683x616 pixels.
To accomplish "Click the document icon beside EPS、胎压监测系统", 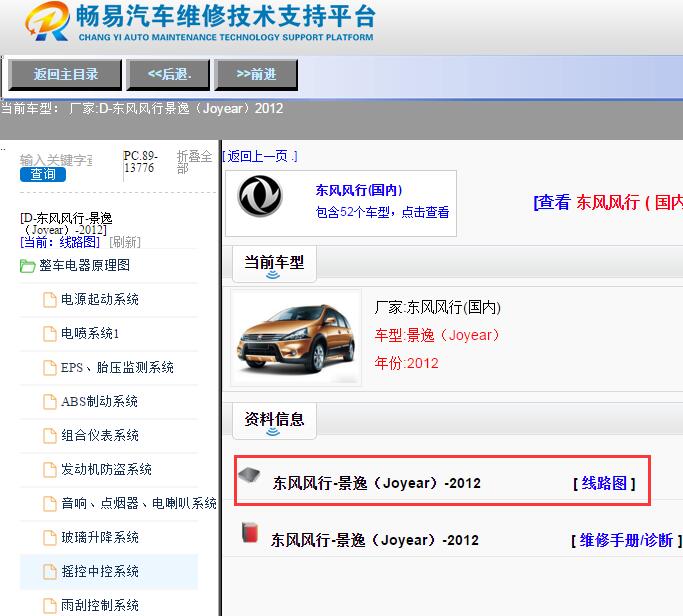I will pyautogui.click(x=50, y=368).
